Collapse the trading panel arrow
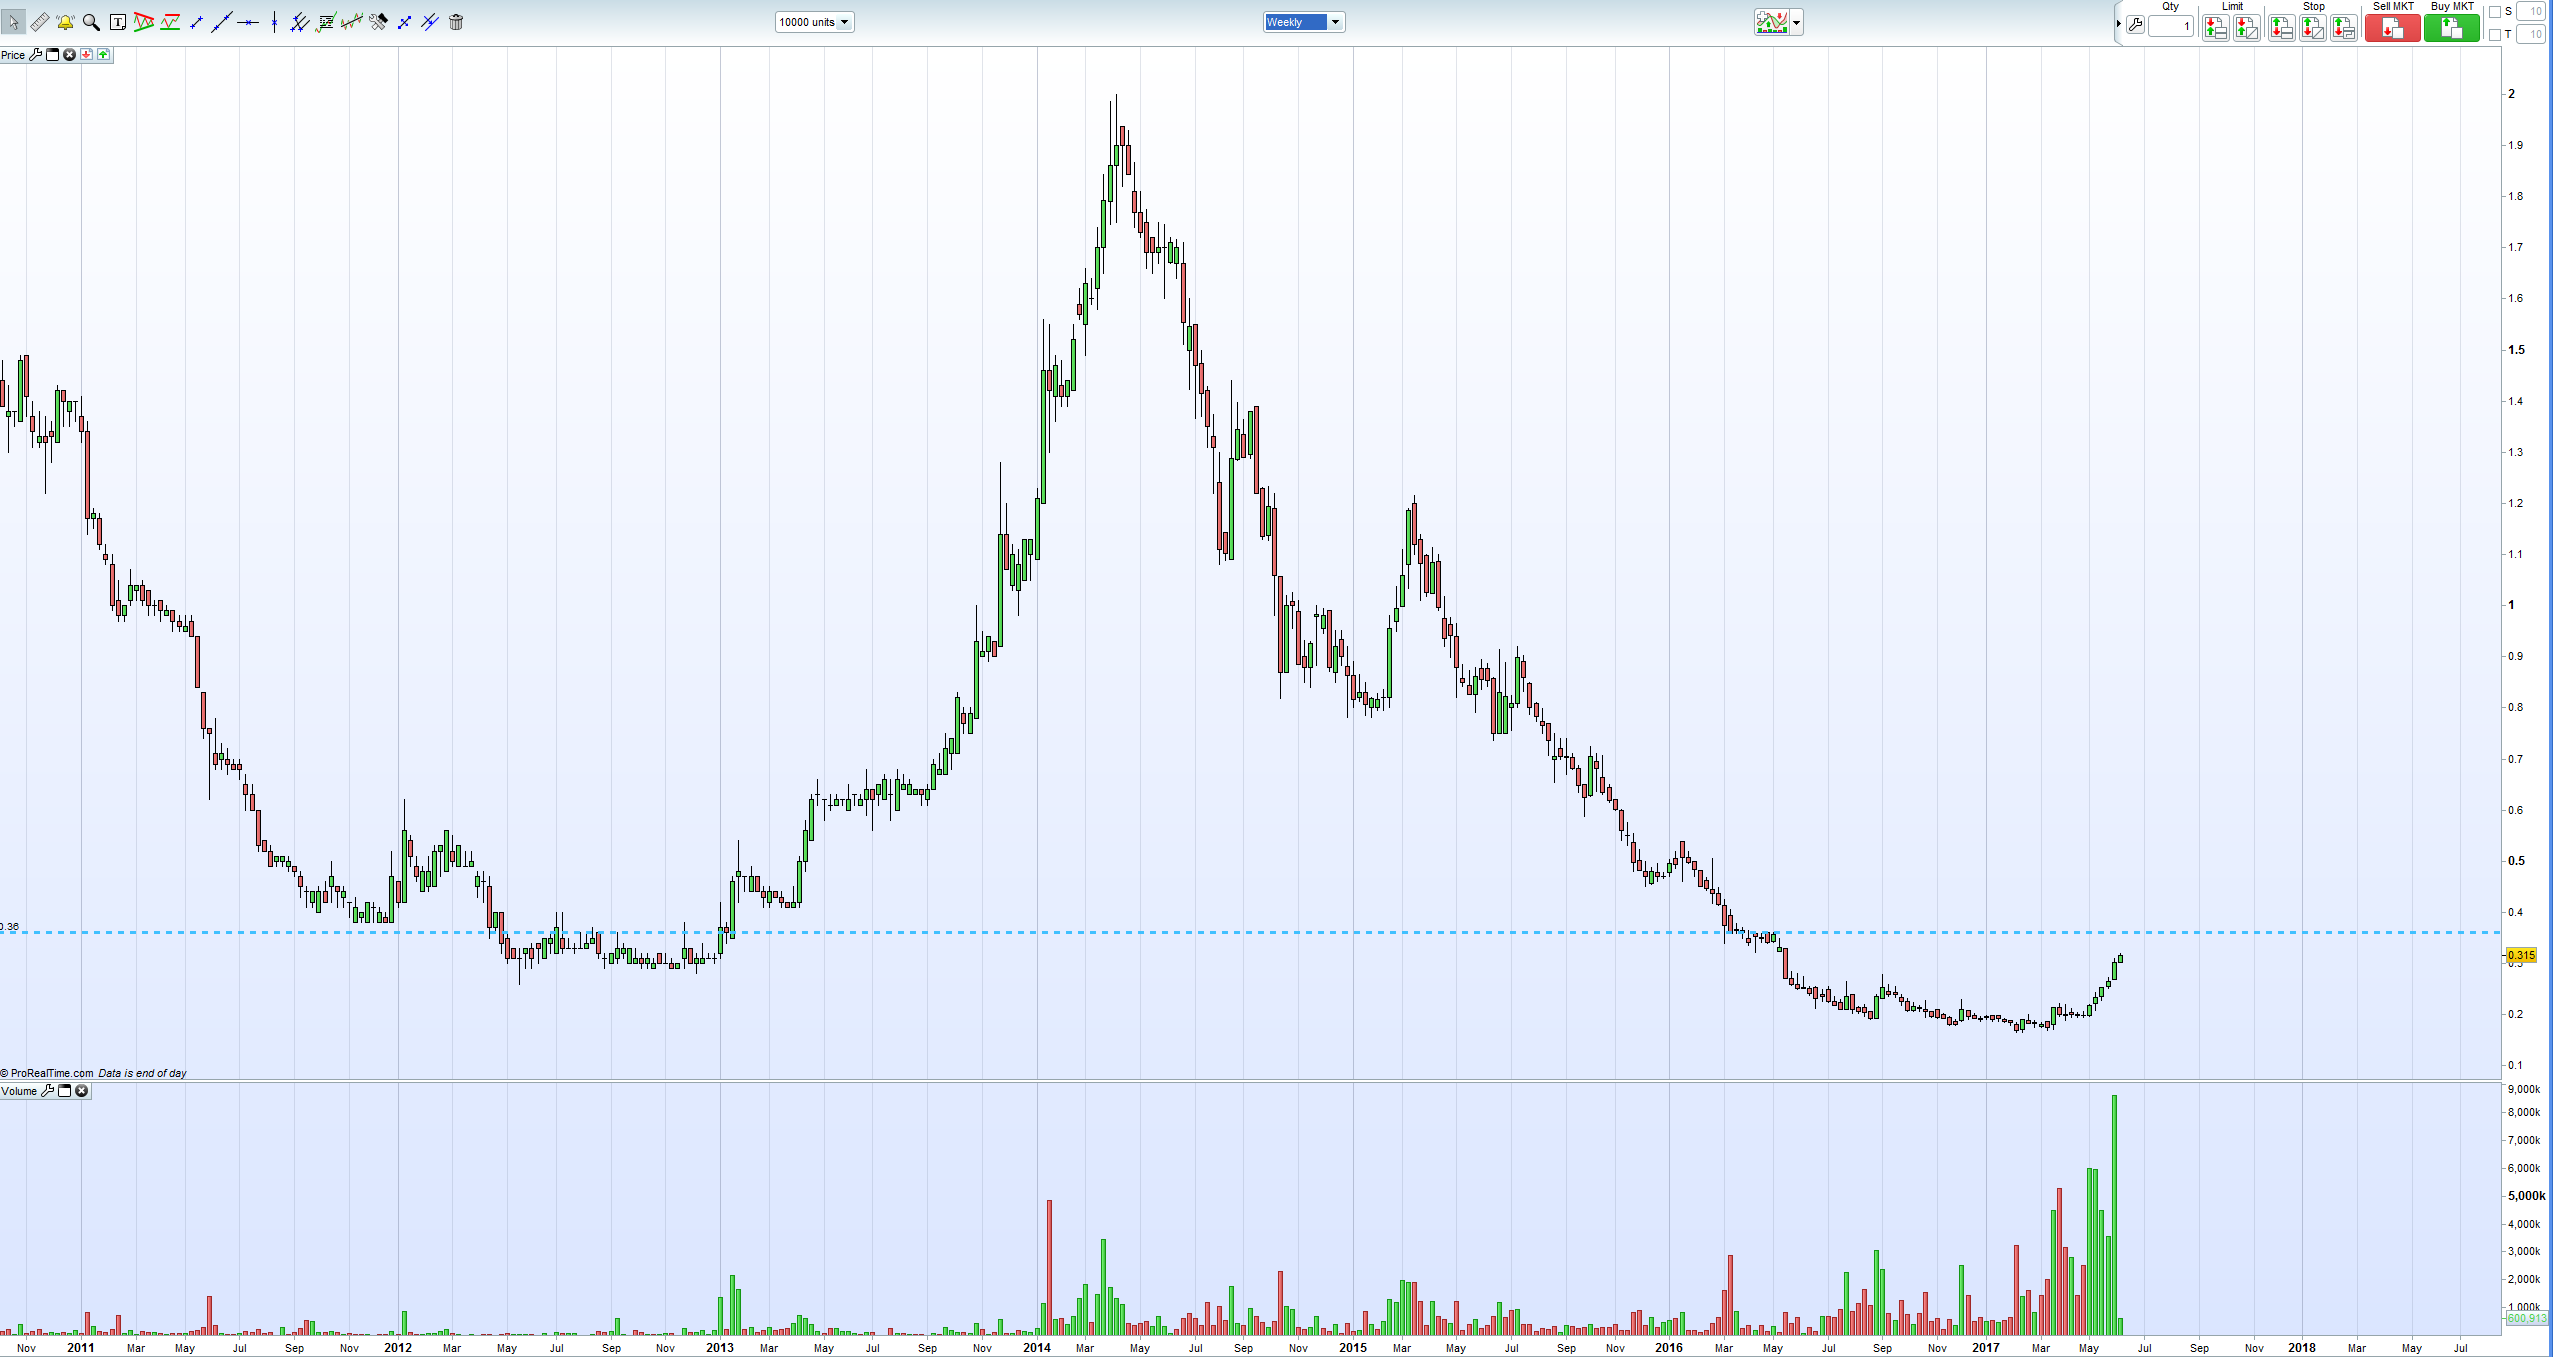2553x1357 pixels. click(x=2119, y=23)
